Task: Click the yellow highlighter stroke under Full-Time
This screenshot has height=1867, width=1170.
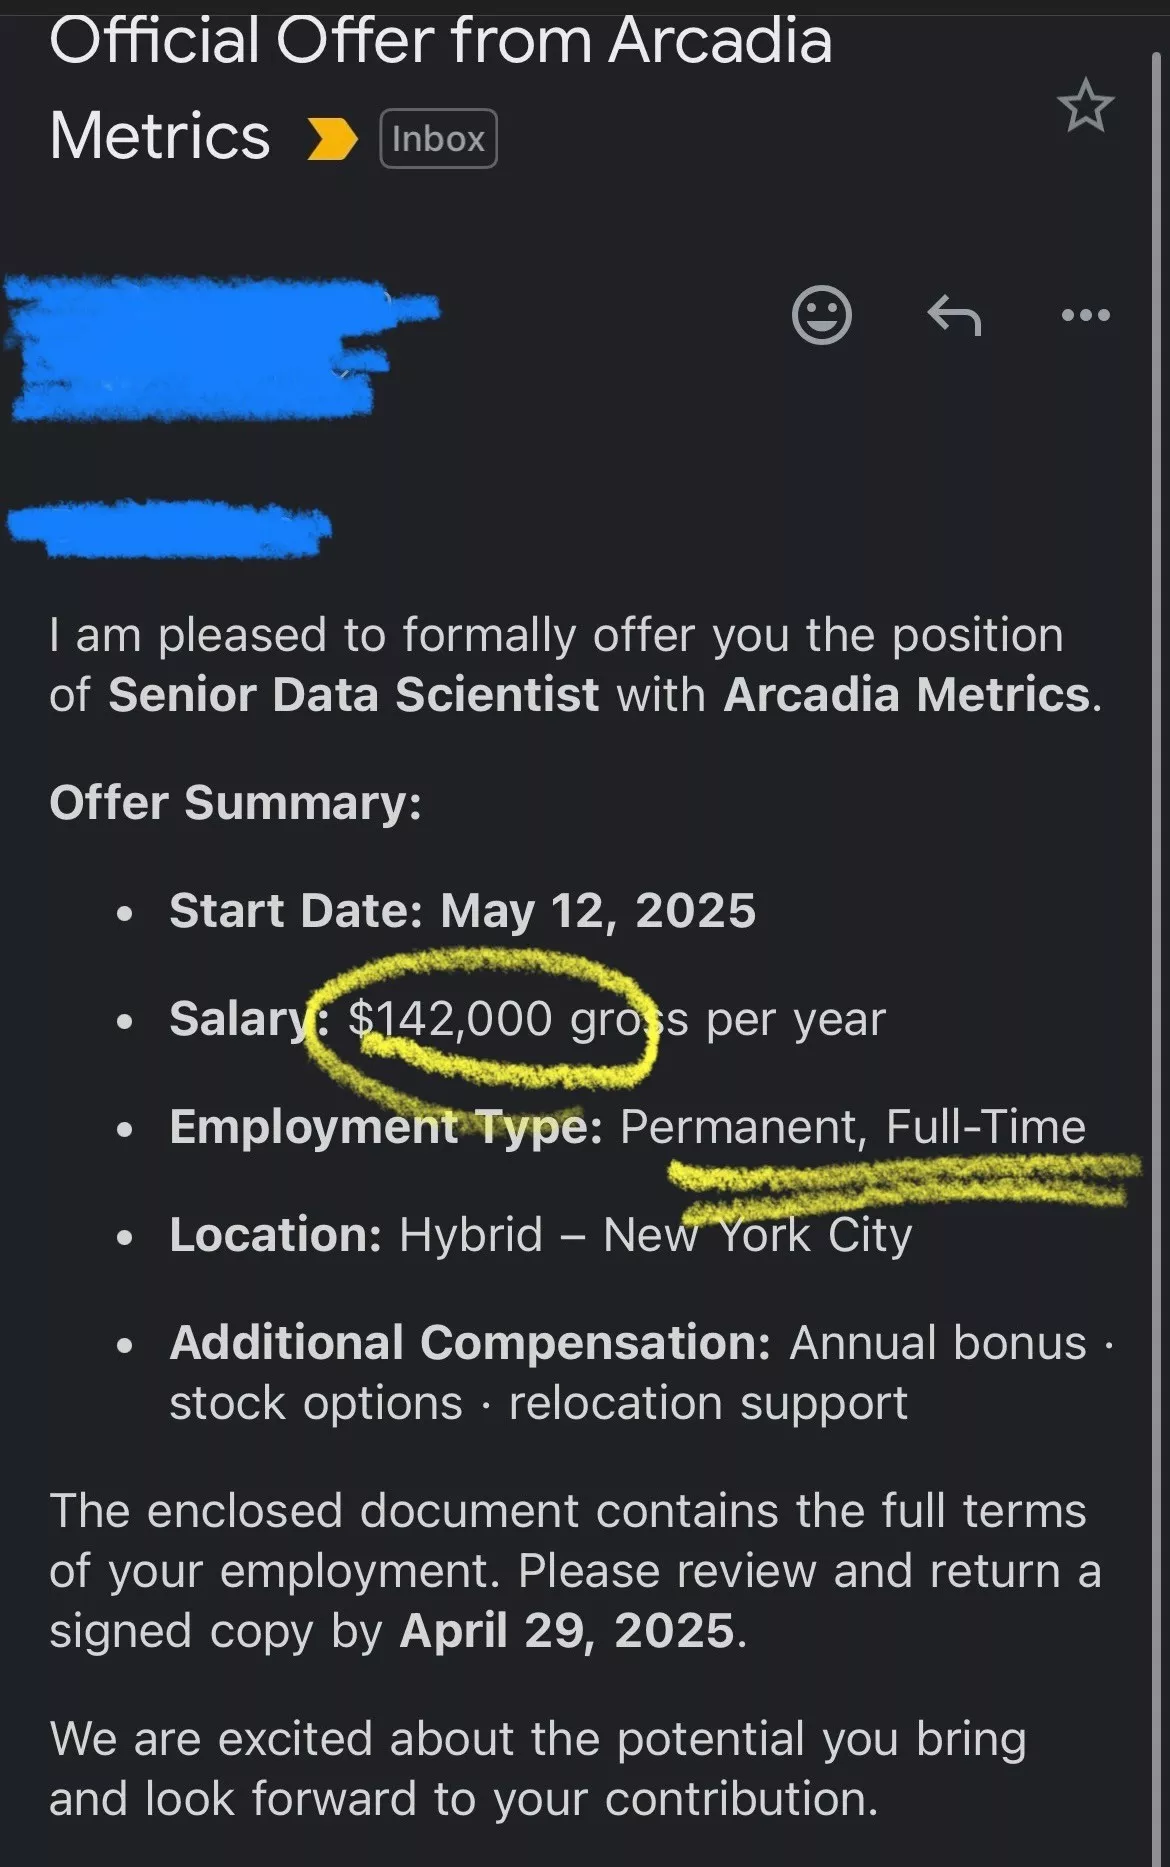Action: [x=904, y=1181]
